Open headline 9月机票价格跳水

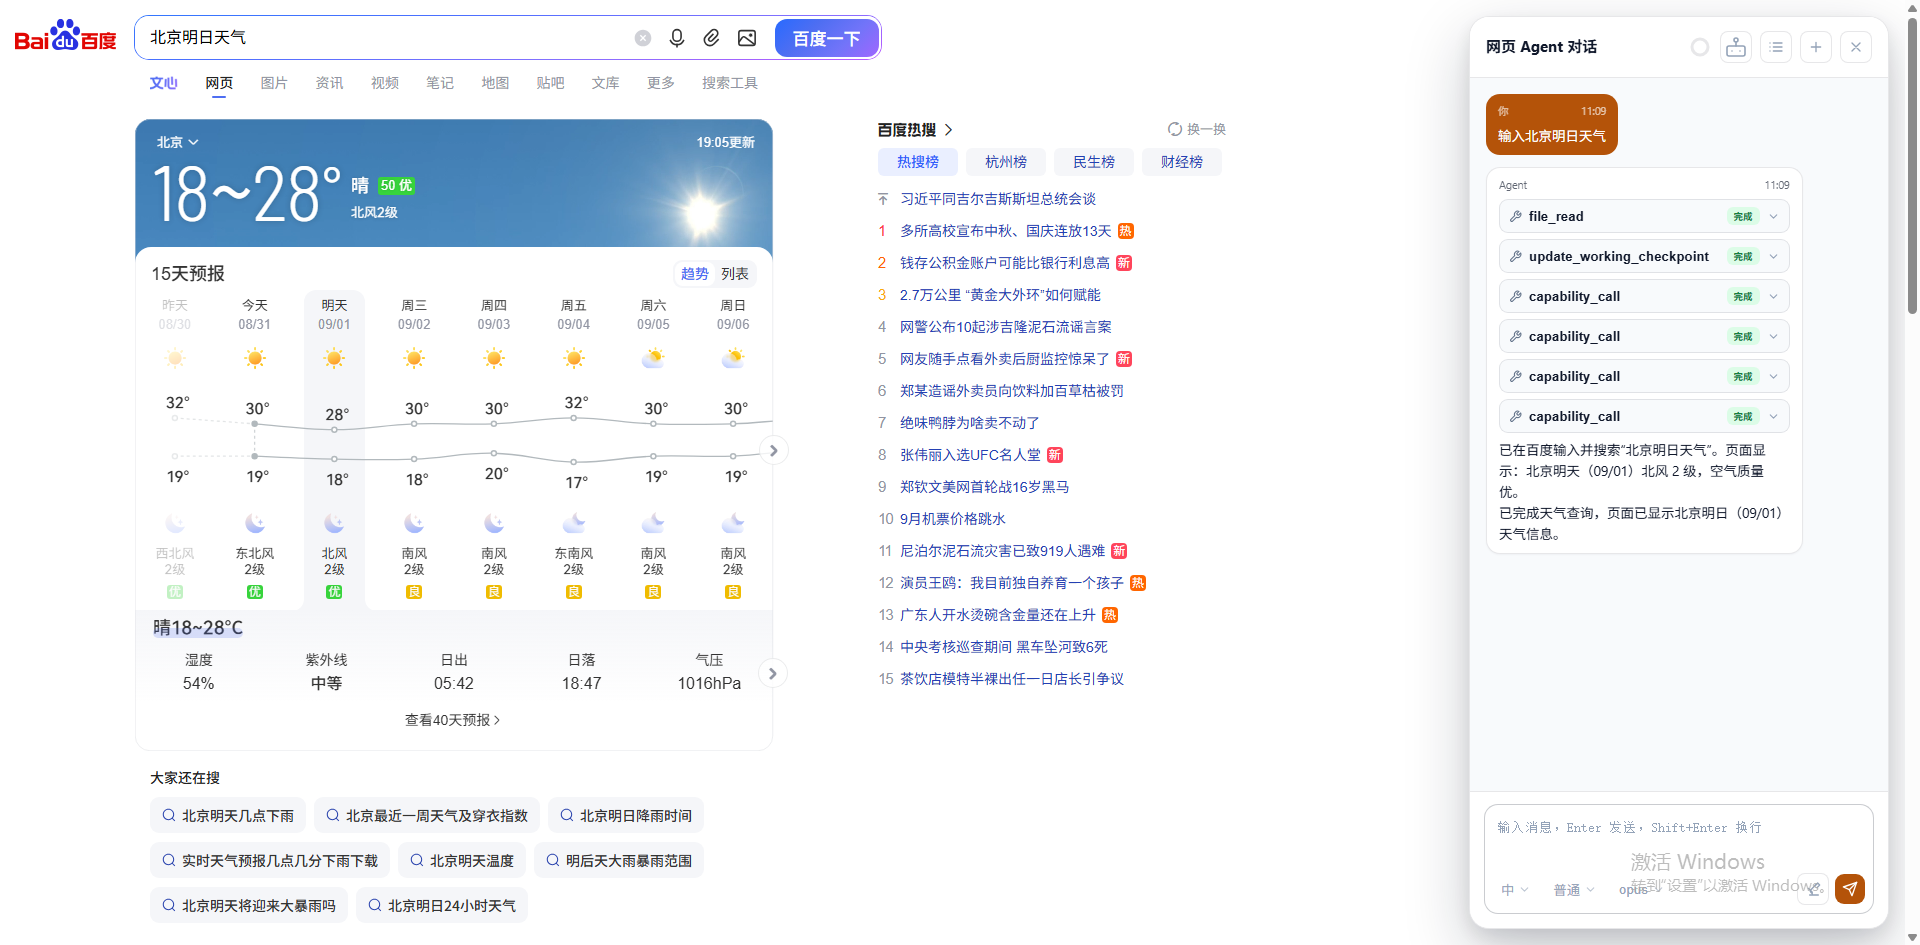click(x=952, y=519)
